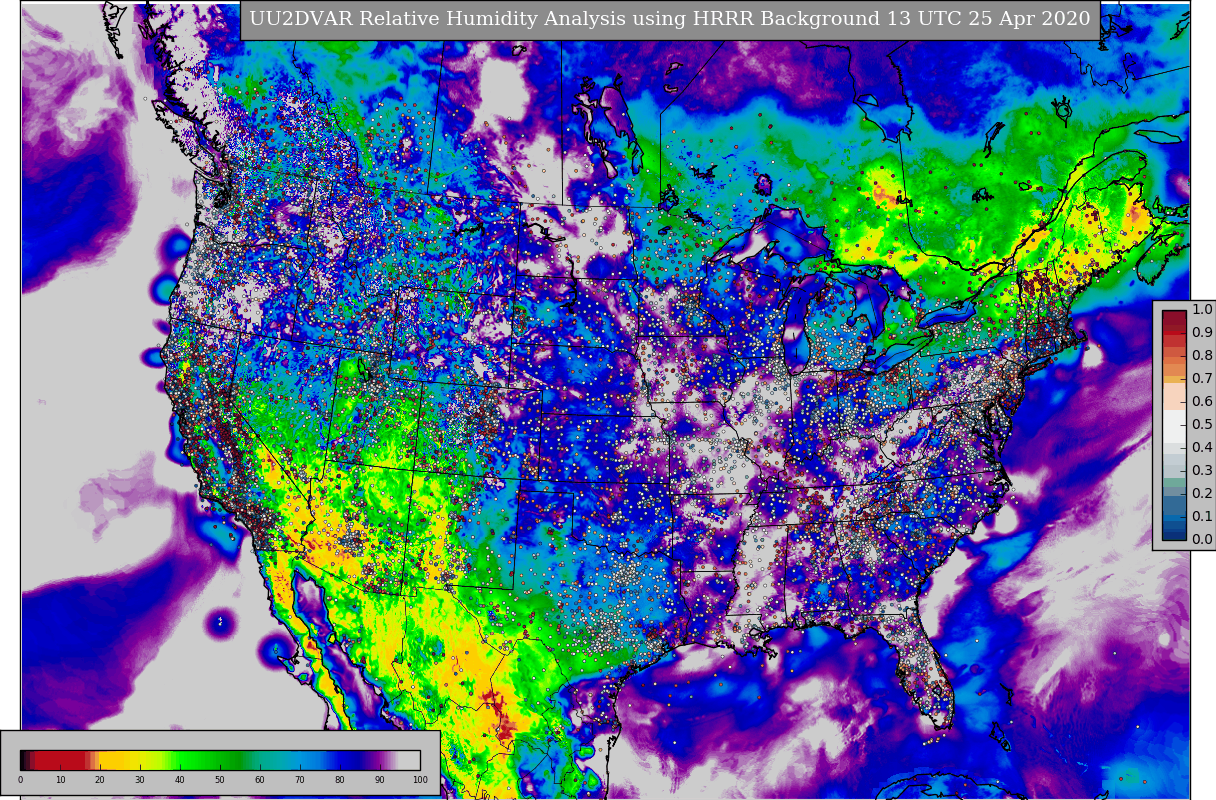This screenshot has width=1216, height=800.
Task: Click the 0.0 label on right colorbar
Action: 1202,540
